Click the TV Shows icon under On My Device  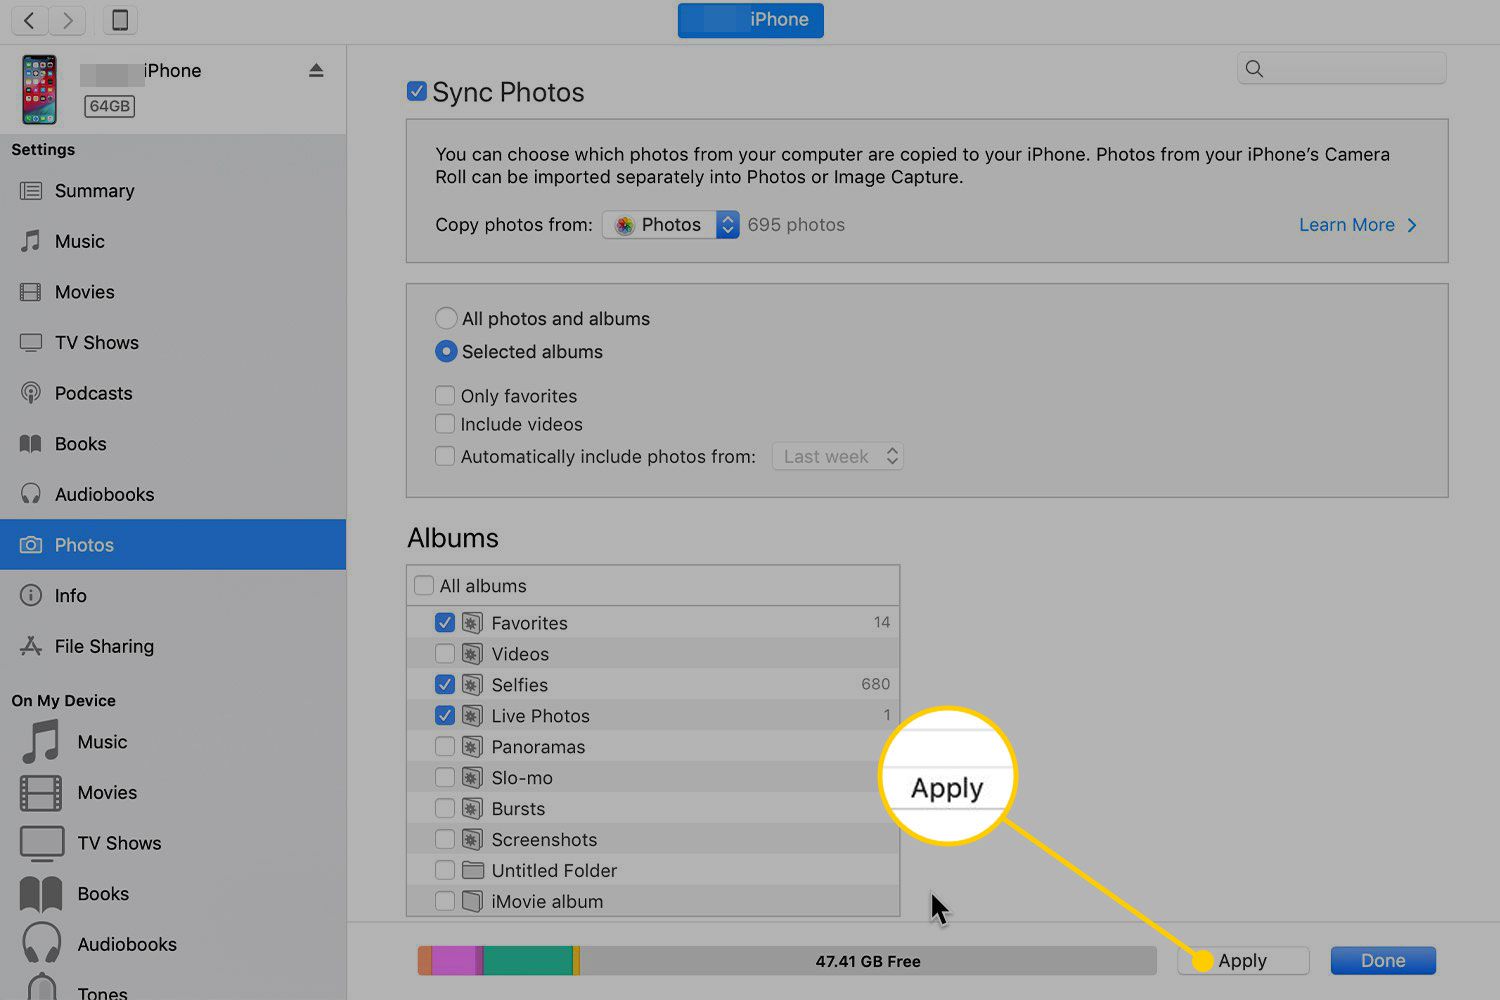[x=41, y=843]
